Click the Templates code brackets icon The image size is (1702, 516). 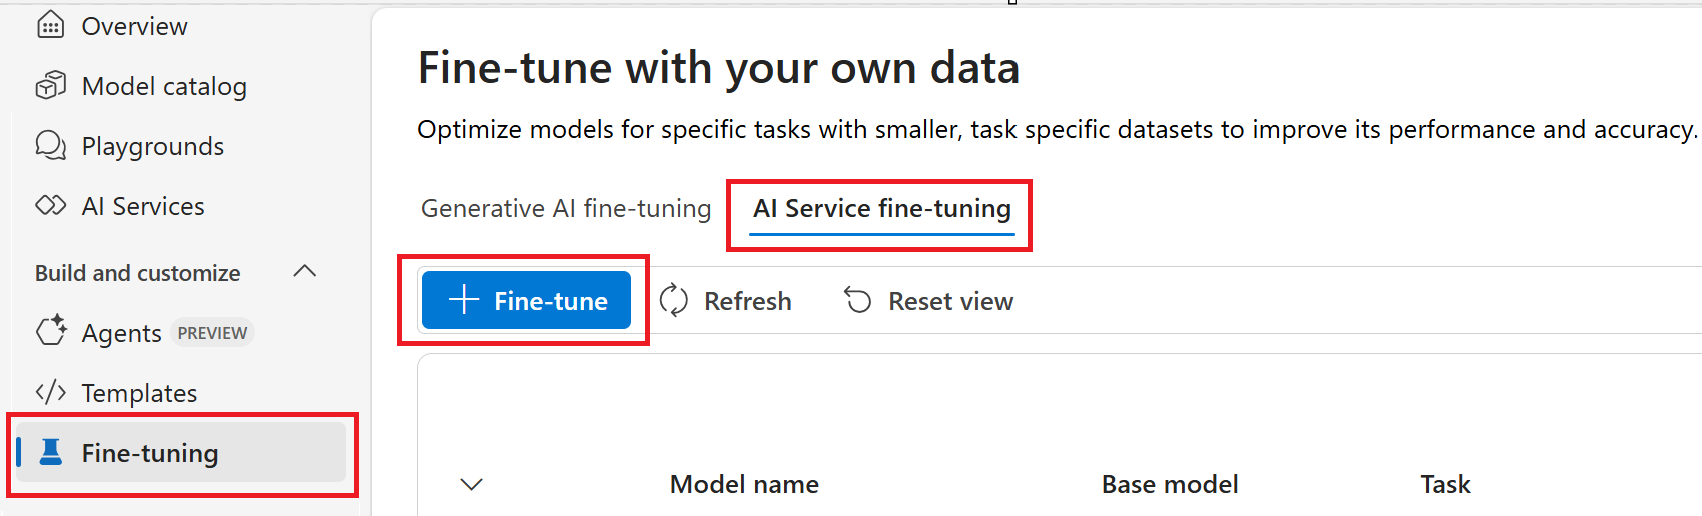(50, 392)
